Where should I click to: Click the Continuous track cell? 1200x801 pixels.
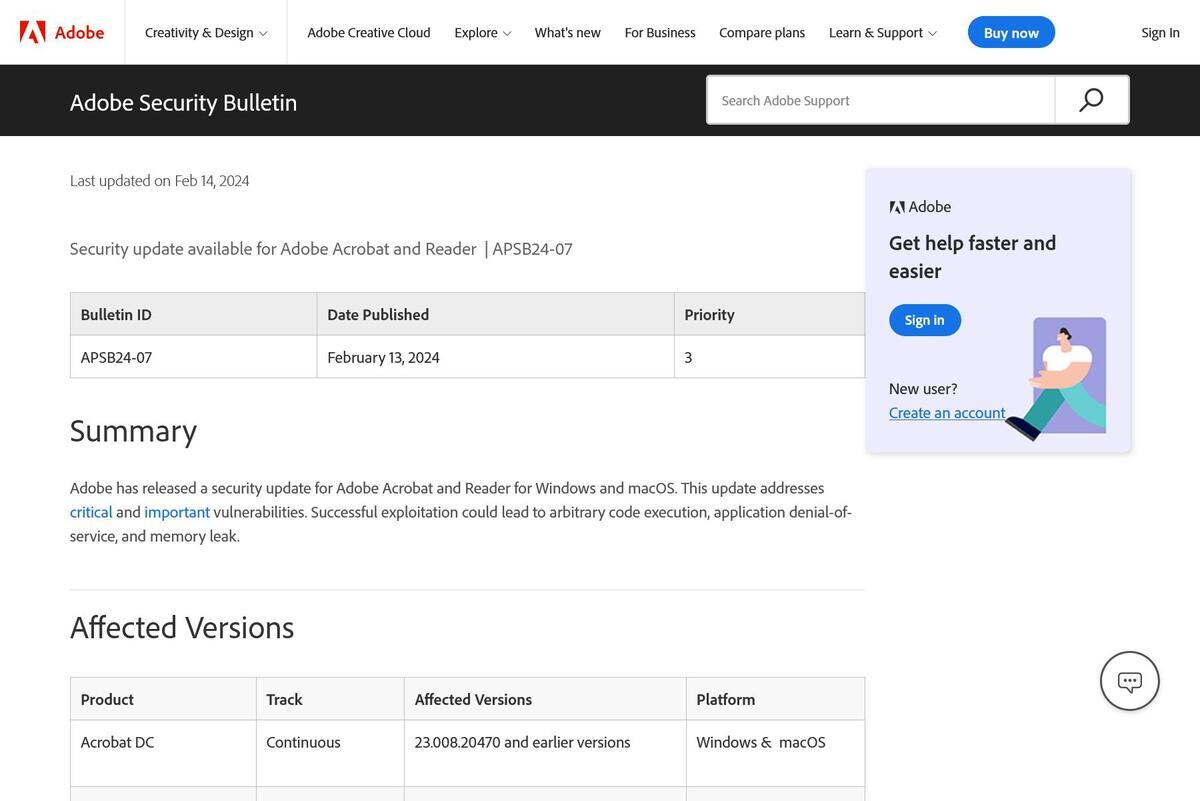pyautogui.click(x=330, y=753)
